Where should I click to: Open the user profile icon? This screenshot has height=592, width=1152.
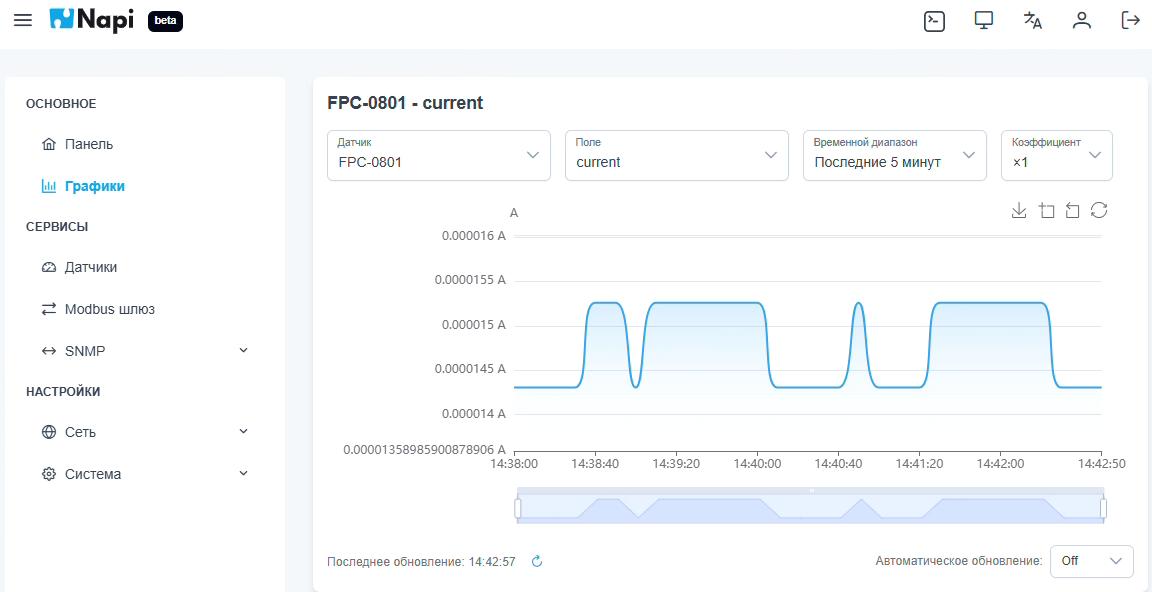coord(1081,21)
